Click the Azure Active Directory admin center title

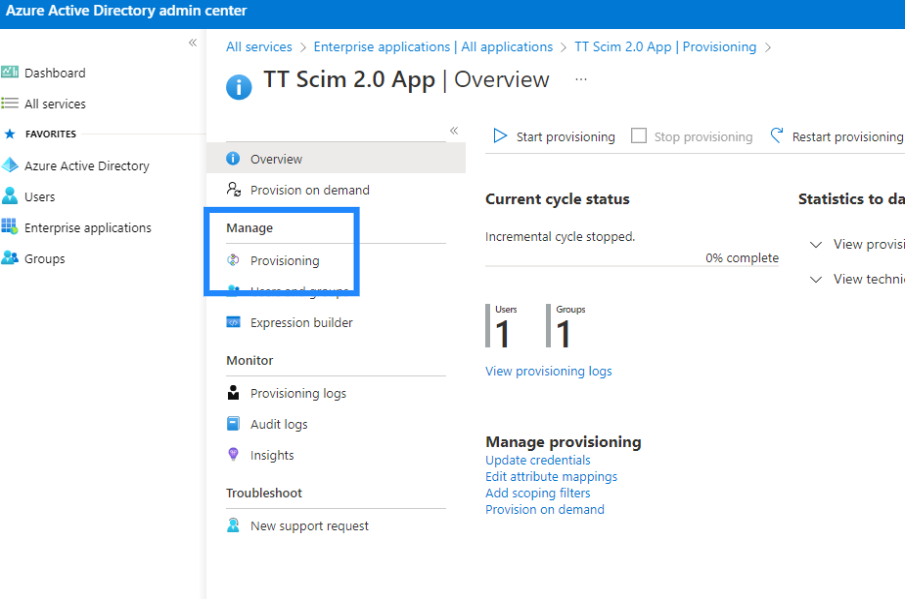126,11
